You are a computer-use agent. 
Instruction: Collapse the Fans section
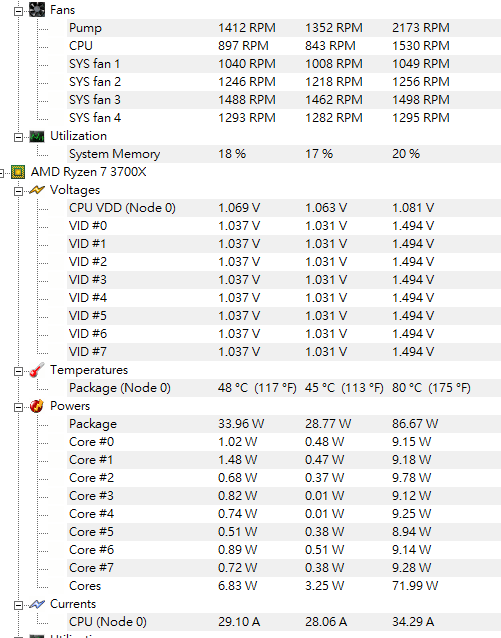pyautogui.click(x=18, y=11)
